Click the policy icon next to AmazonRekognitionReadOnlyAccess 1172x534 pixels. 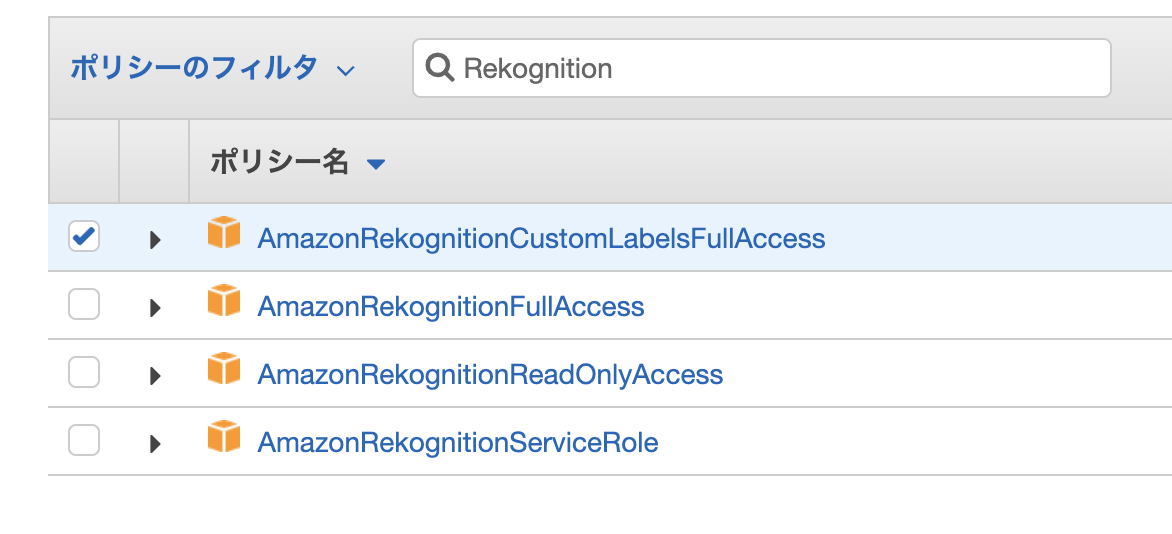tap(224, 370)
